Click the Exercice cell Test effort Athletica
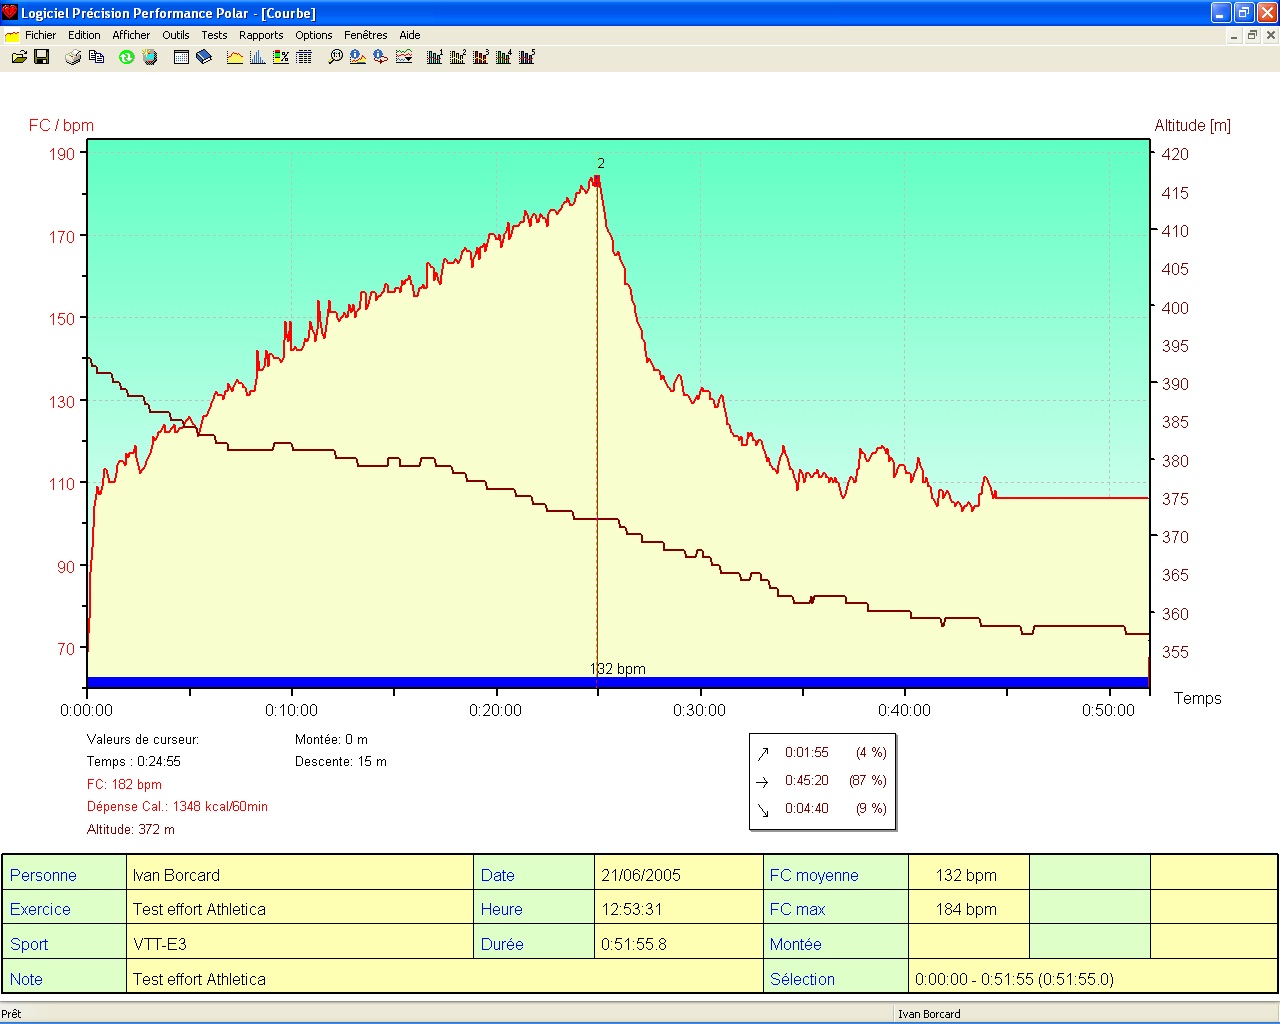The width and height of the screenshot is (1280, 1024). pyautogui.click(x=300, y=909)
